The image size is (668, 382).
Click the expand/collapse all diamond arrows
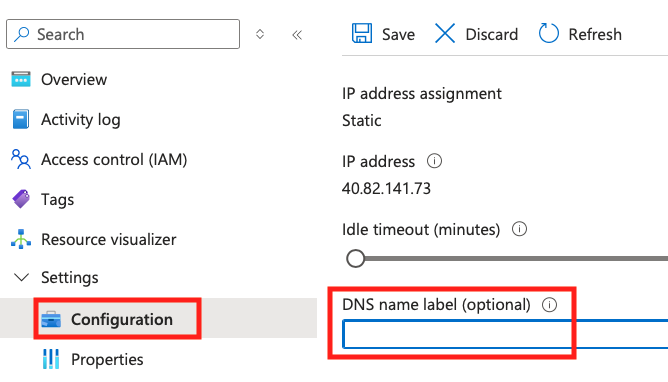260,34
